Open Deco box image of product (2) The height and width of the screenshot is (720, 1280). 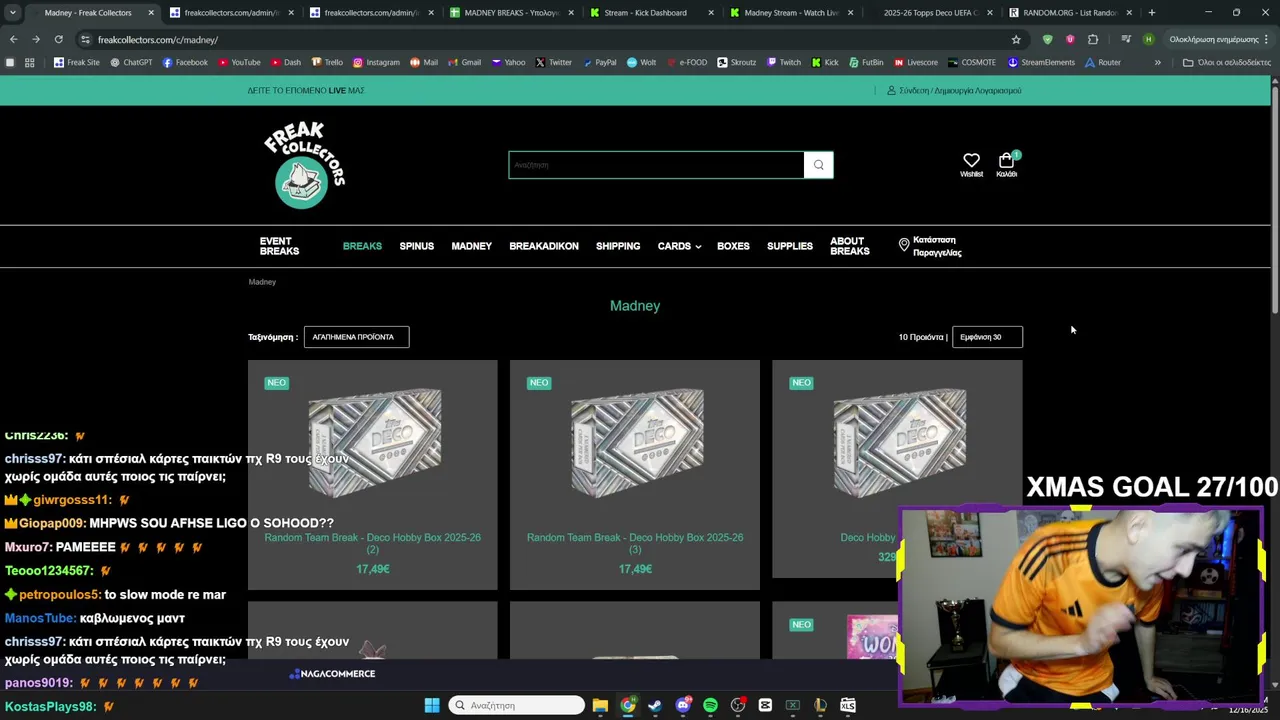pos(373,442)
